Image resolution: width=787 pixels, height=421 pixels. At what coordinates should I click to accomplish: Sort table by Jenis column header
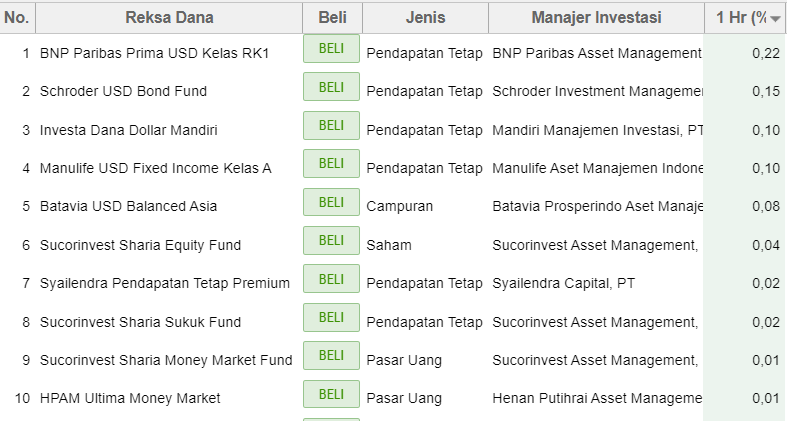coord(425,18)
